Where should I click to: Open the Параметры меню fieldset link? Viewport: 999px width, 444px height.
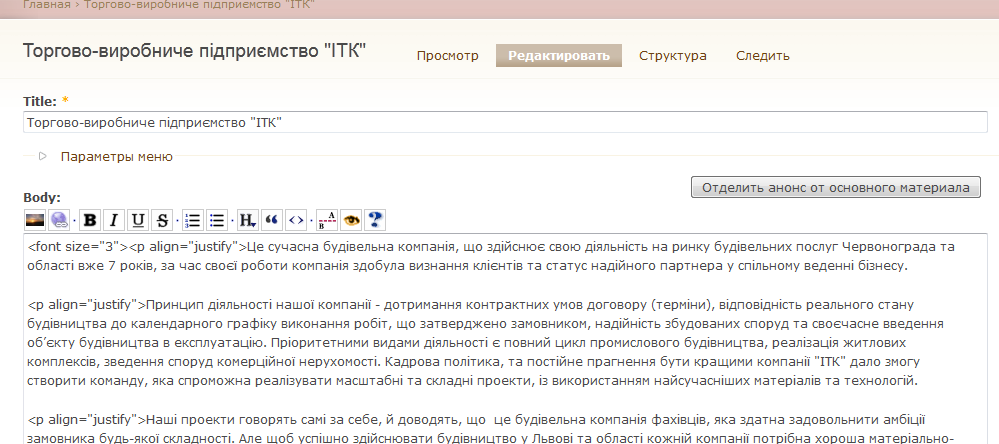point(117,157)
